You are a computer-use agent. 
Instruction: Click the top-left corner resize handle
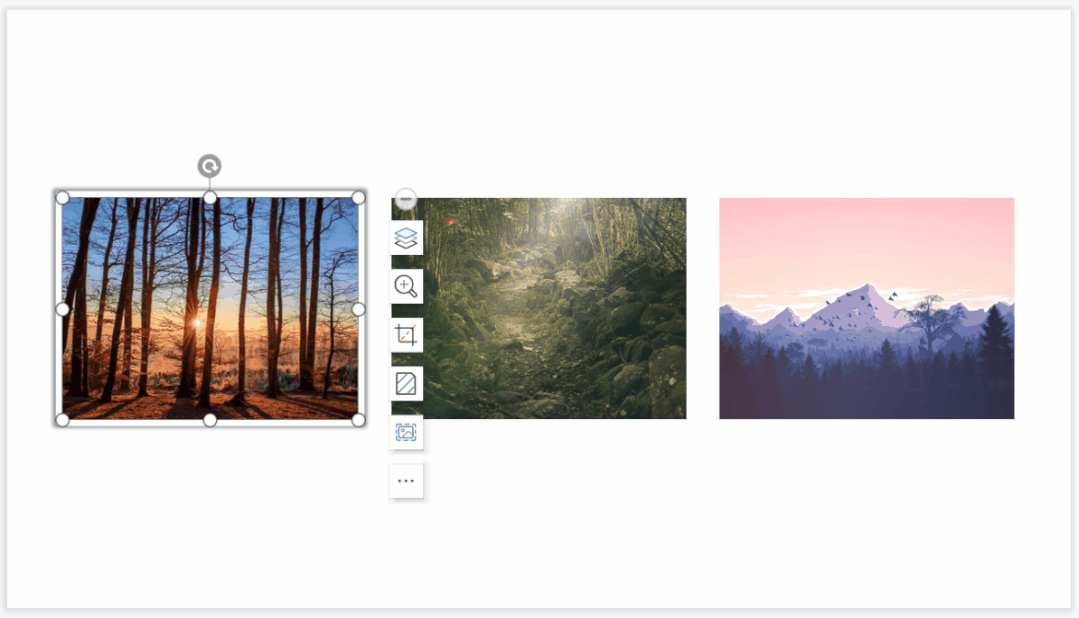(62, 198)
